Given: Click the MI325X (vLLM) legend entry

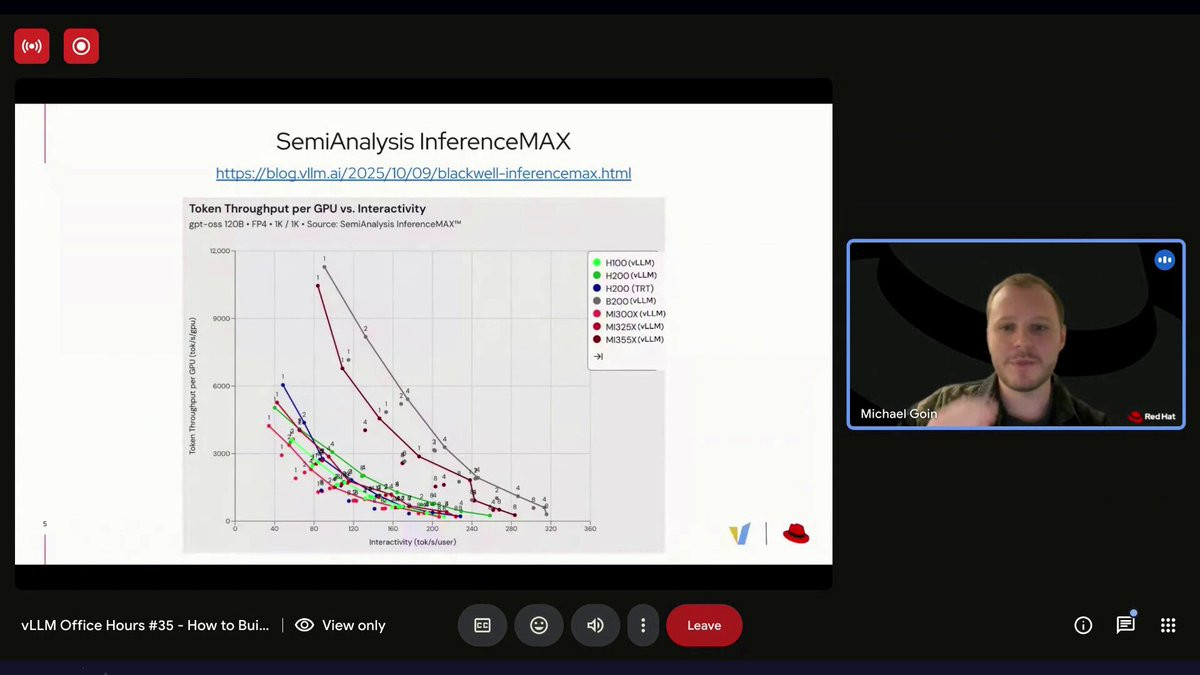Looking at the screenshot, I should coord(629,327).
